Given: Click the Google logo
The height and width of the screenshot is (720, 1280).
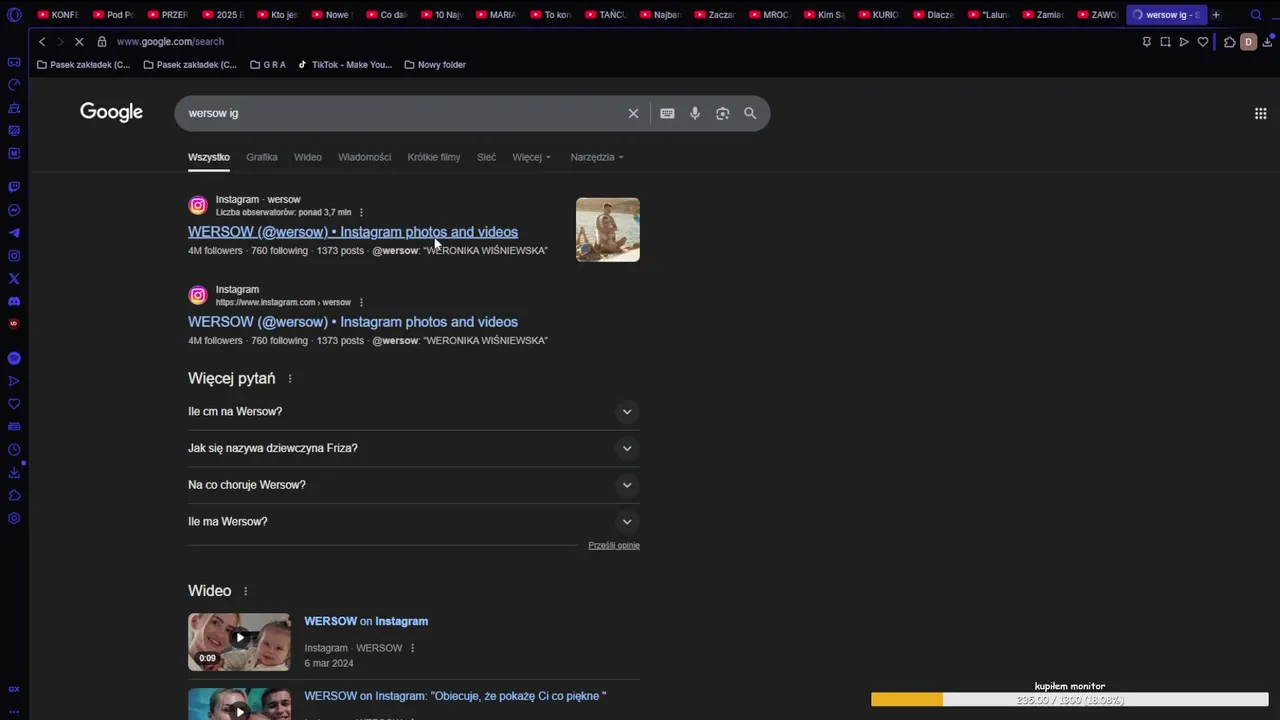Looking at the screenshot, I should coord(111,112).
